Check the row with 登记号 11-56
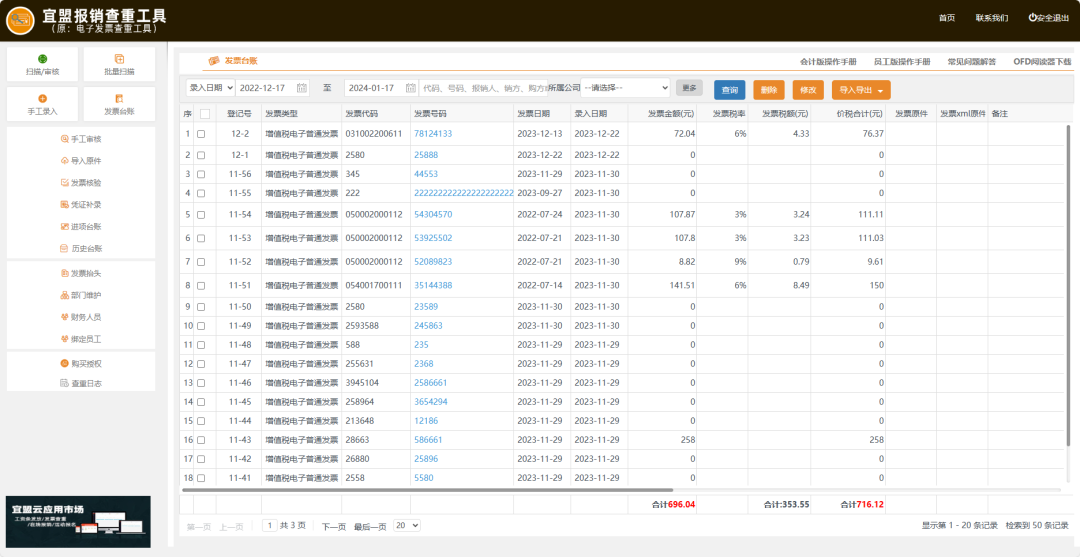The width and height of the screenshot is (1080, 557). (x=201, y=174)
